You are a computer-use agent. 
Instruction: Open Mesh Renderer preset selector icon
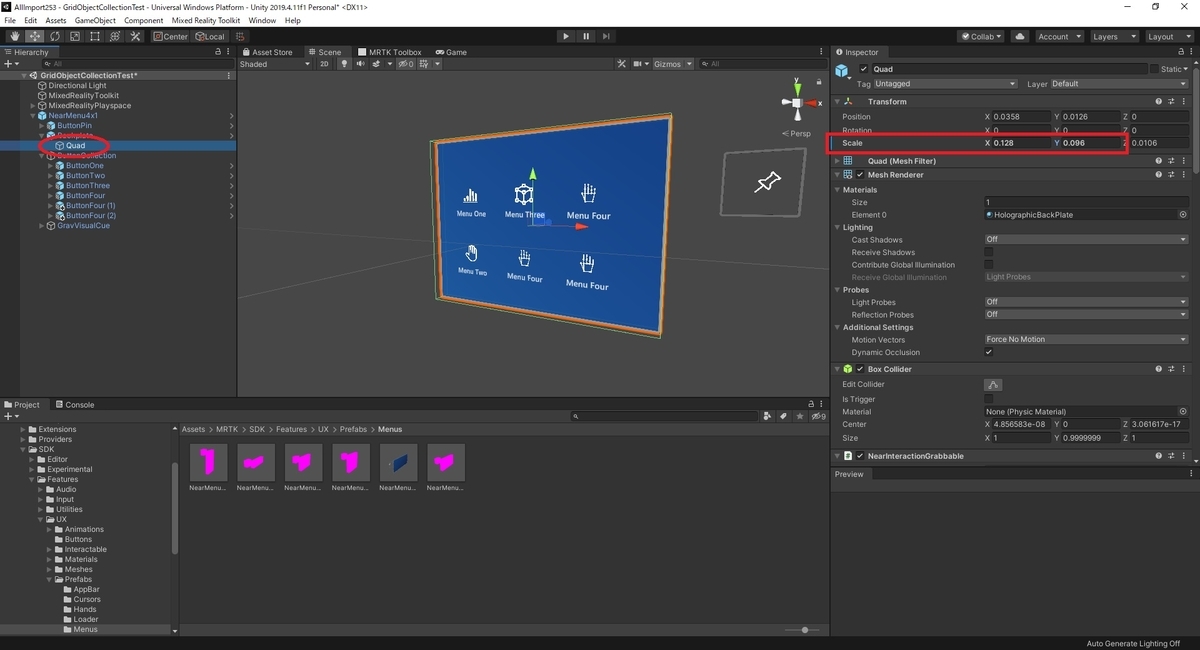click(1171, 174)
